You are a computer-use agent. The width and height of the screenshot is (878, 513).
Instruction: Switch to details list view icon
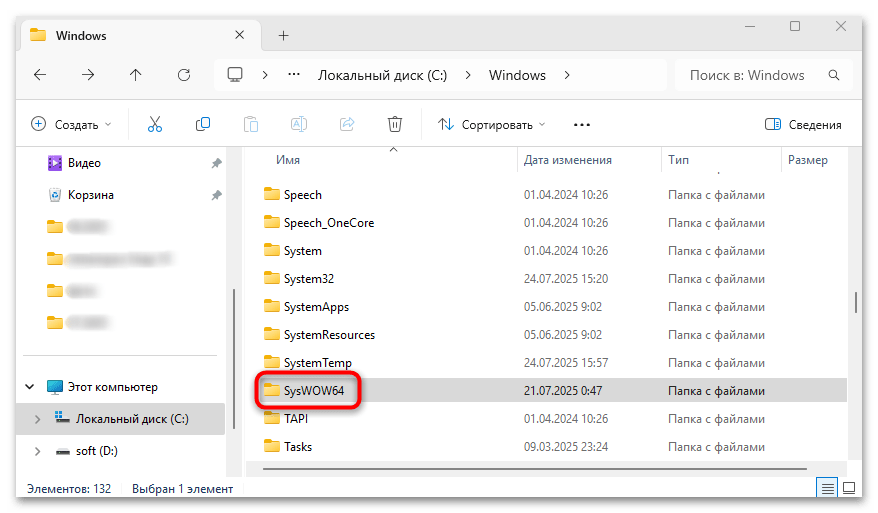click(x=827, y=488)
